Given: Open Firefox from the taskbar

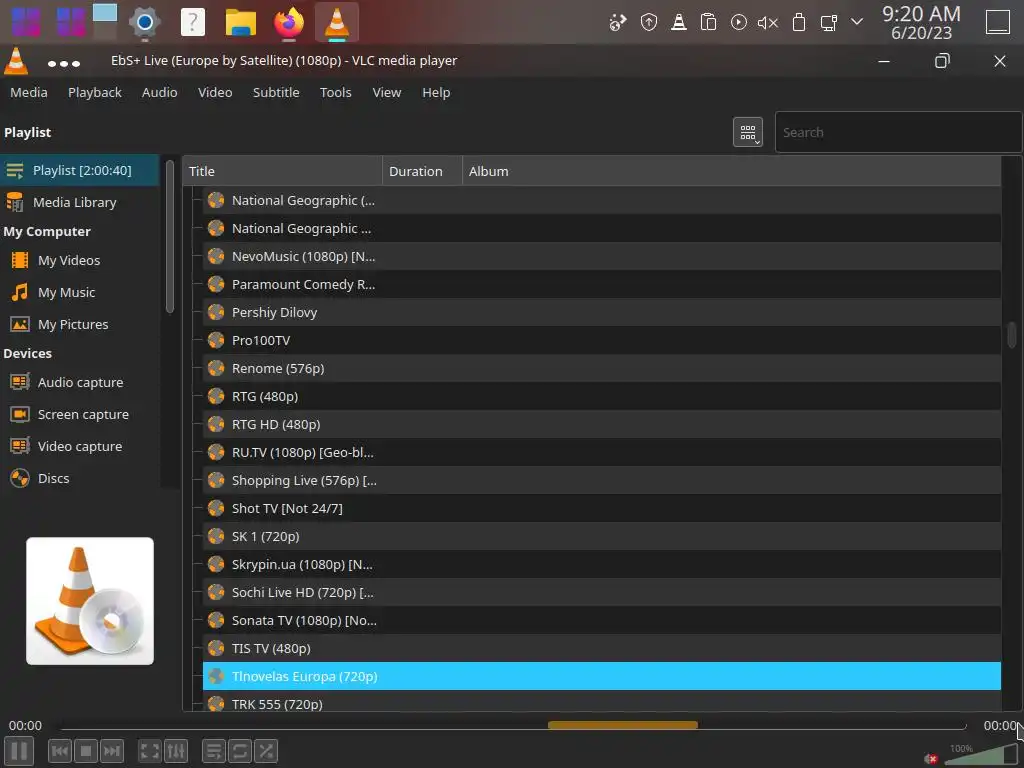Looking at the screenshot, I should coord(289,22).
